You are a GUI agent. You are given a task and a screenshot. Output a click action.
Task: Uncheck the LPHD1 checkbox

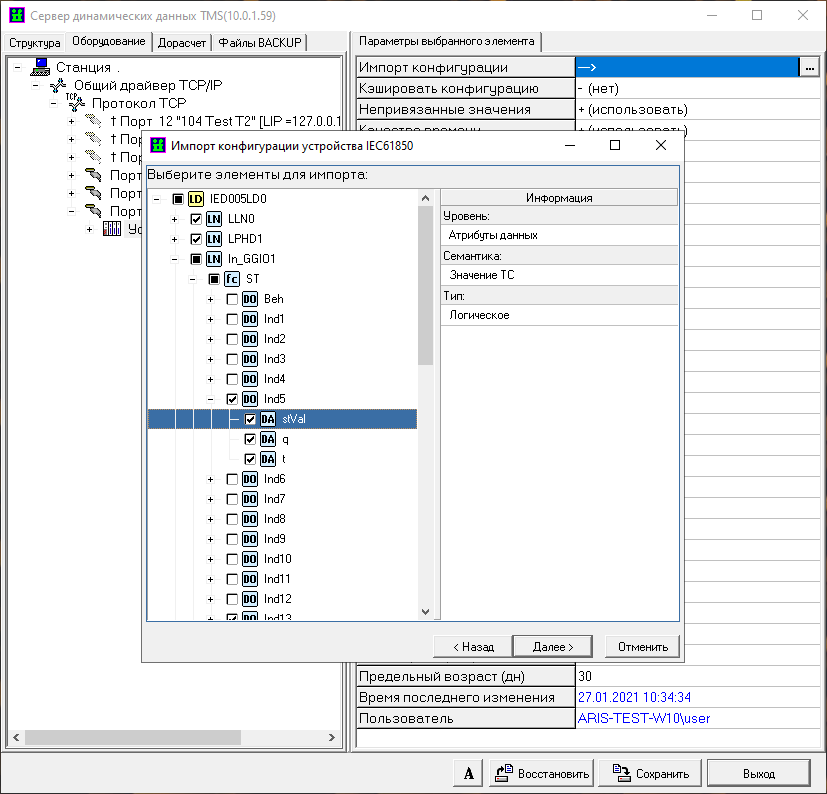pos(196,239)
